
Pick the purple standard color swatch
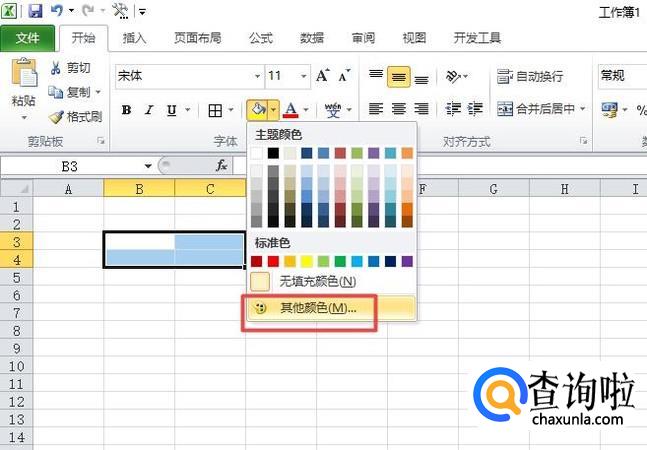(407, 262)
